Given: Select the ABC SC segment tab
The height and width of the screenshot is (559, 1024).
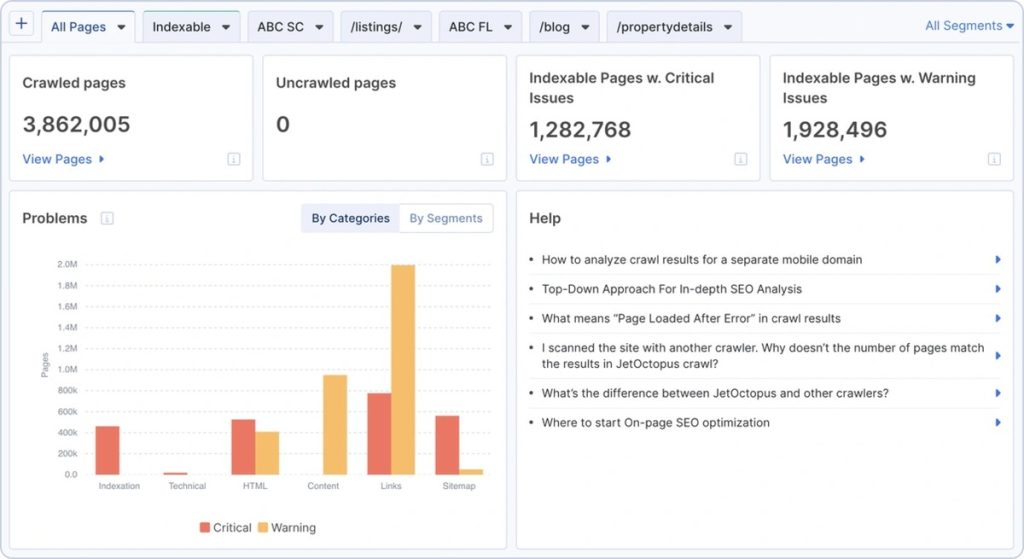Looking at the screenshot, I should (x=281, y=27).
